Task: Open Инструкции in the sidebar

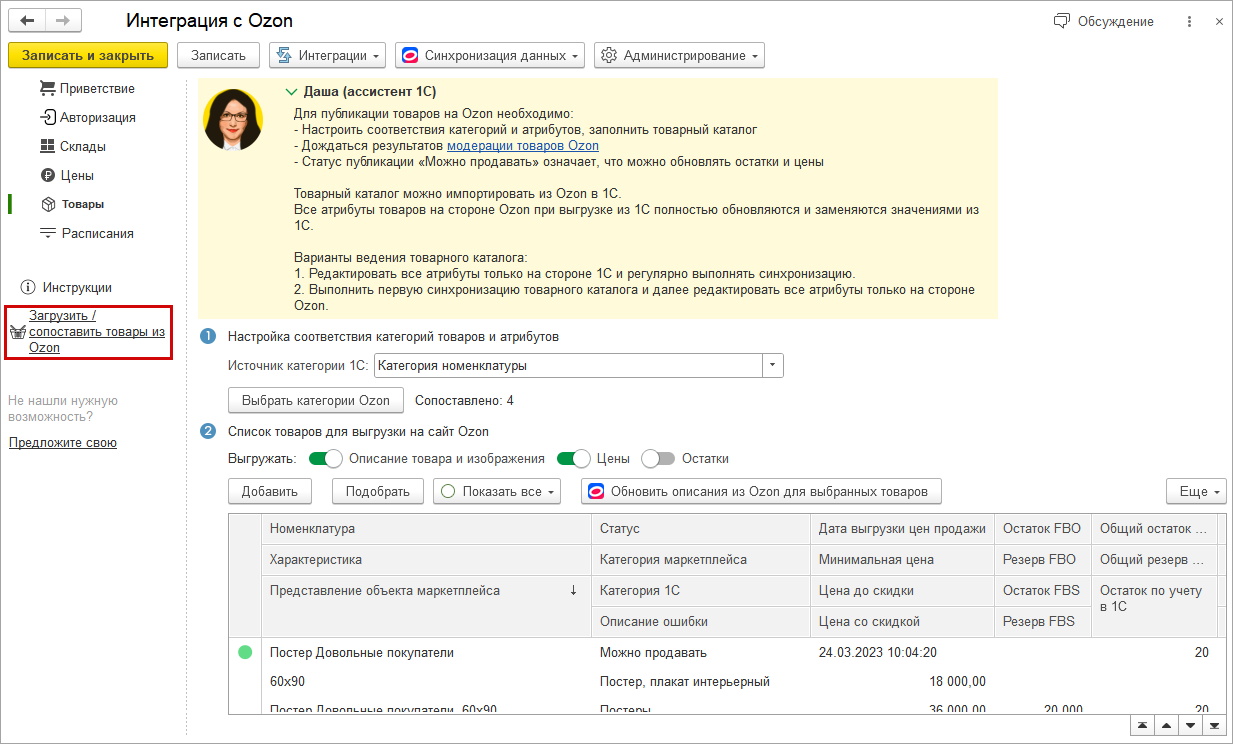Action: click(x=66, y=287)
